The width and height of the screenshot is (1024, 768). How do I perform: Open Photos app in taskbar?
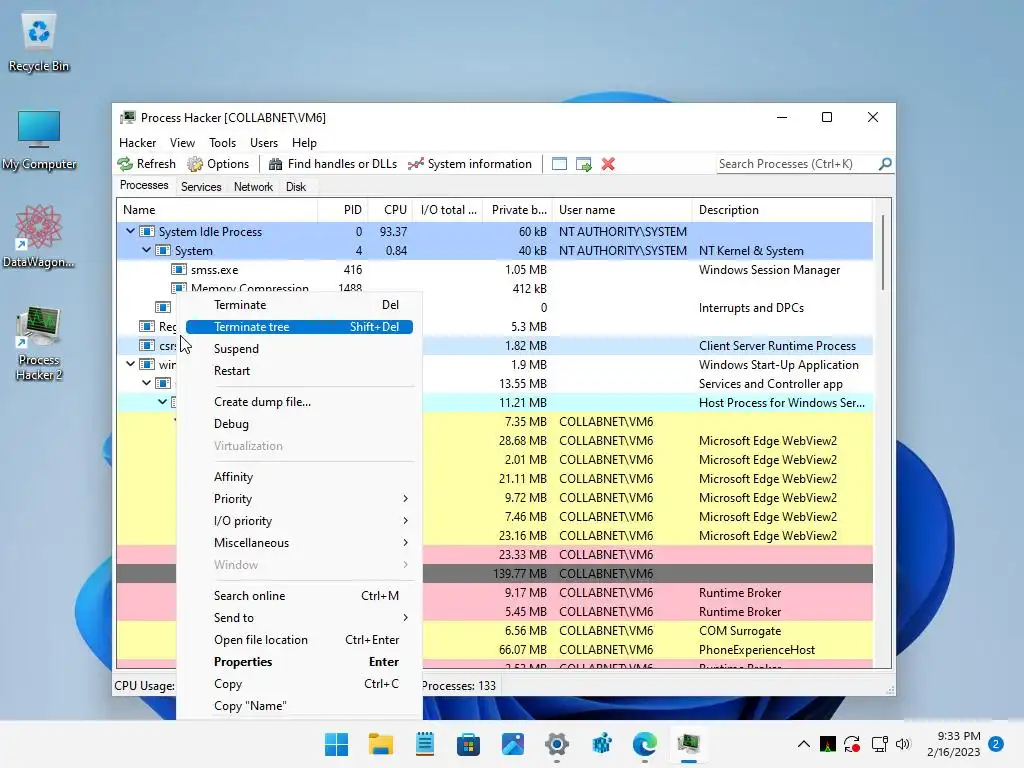pyautogui.click(x=513, y=744)
